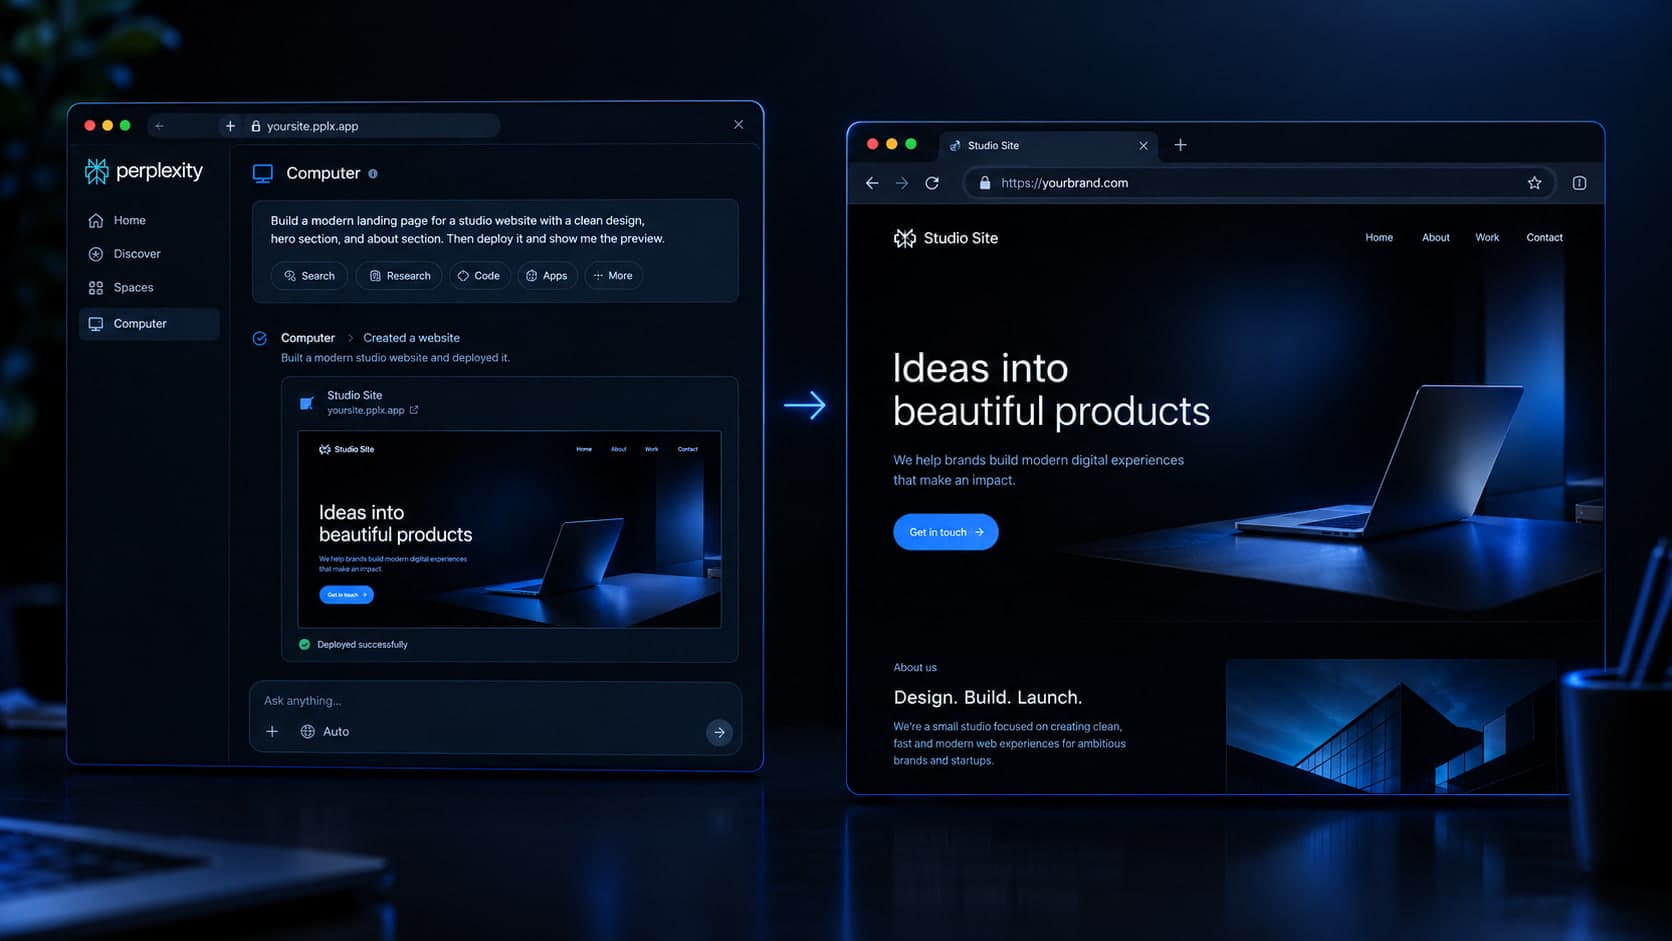The image size is (1672, 941).
Task: Go back in the right browser window
Action: pos(872,183)
